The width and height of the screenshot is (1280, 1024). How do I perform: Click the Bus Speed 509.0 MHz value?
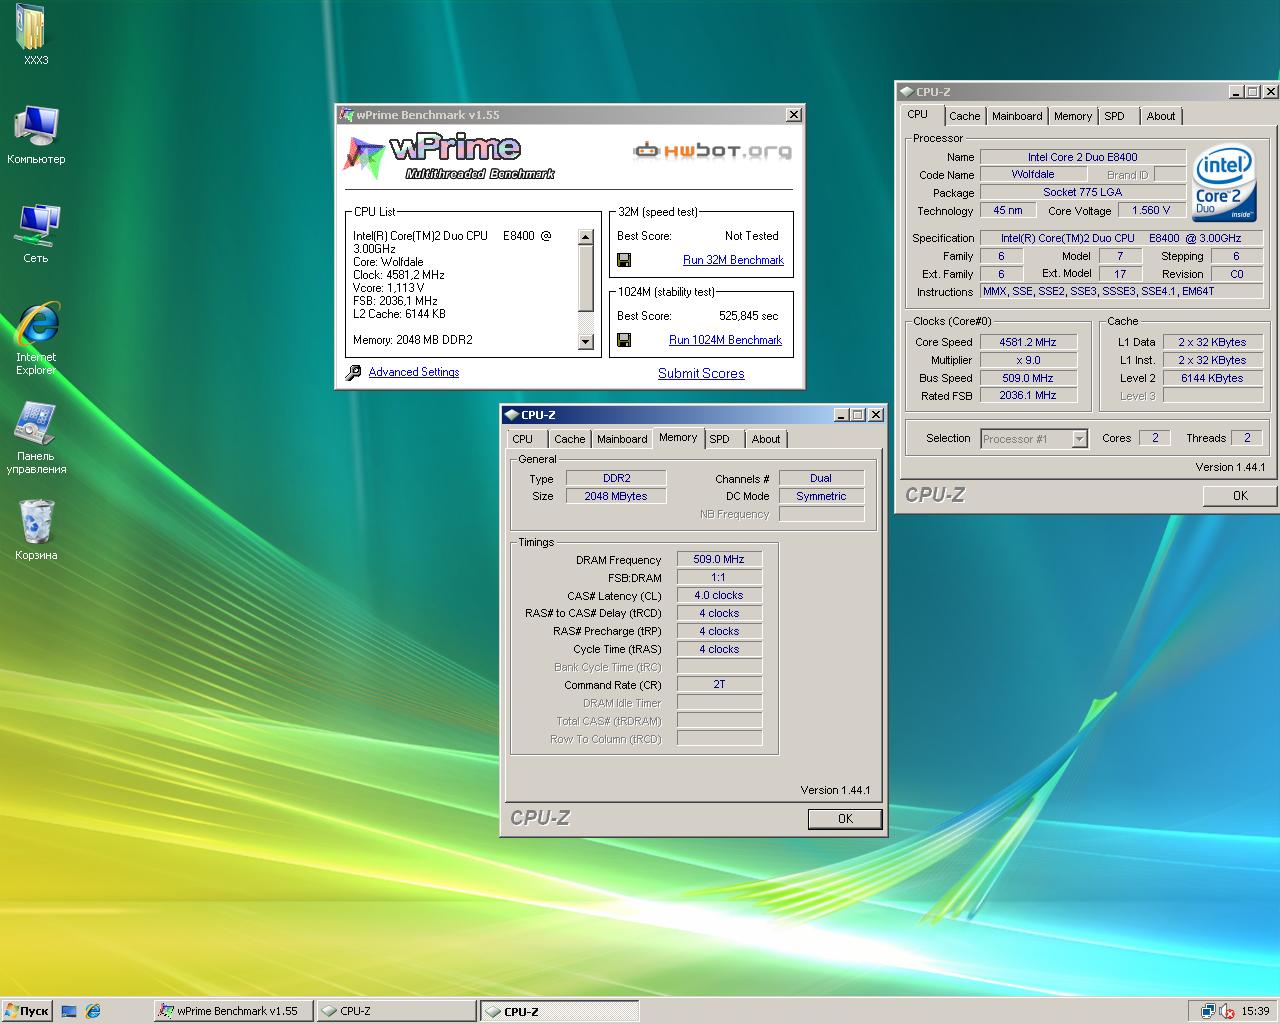(x=1028, y=378)
